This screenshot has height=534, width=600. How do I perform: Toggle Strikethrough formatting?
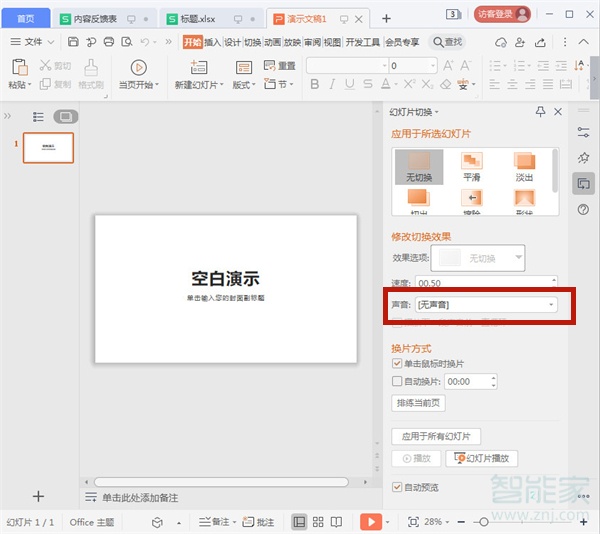coord(368,84)
